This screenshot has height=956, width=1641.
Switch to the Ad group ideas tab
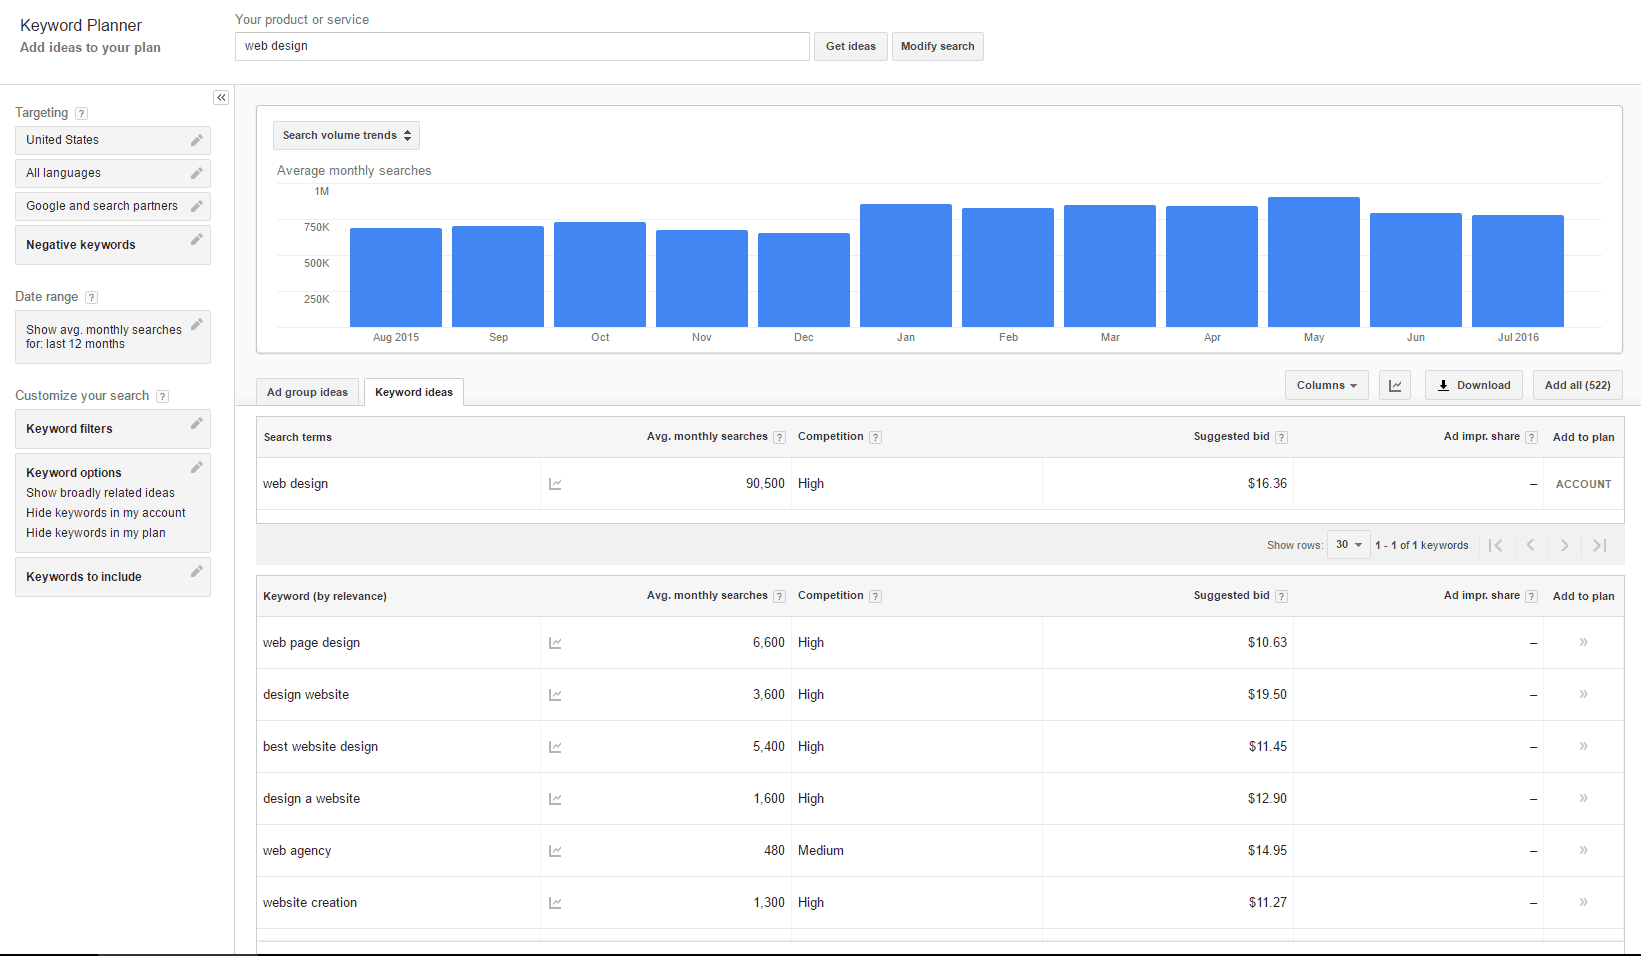point(307,392)
